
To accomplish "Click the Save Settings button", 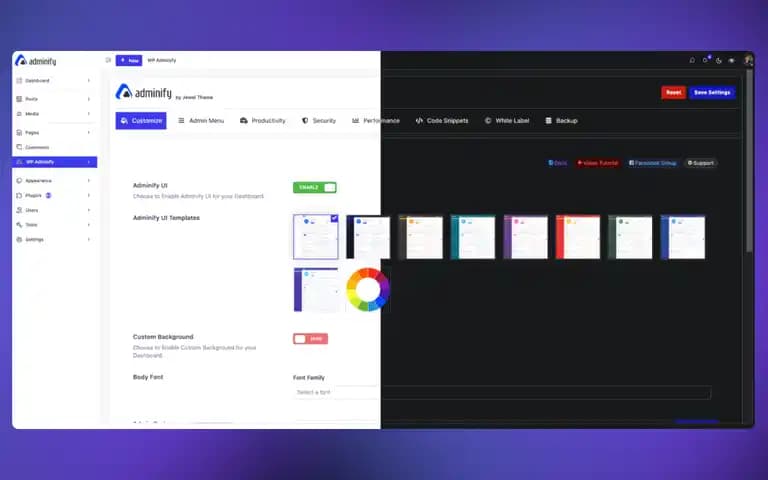I will [x=712, y=92].
